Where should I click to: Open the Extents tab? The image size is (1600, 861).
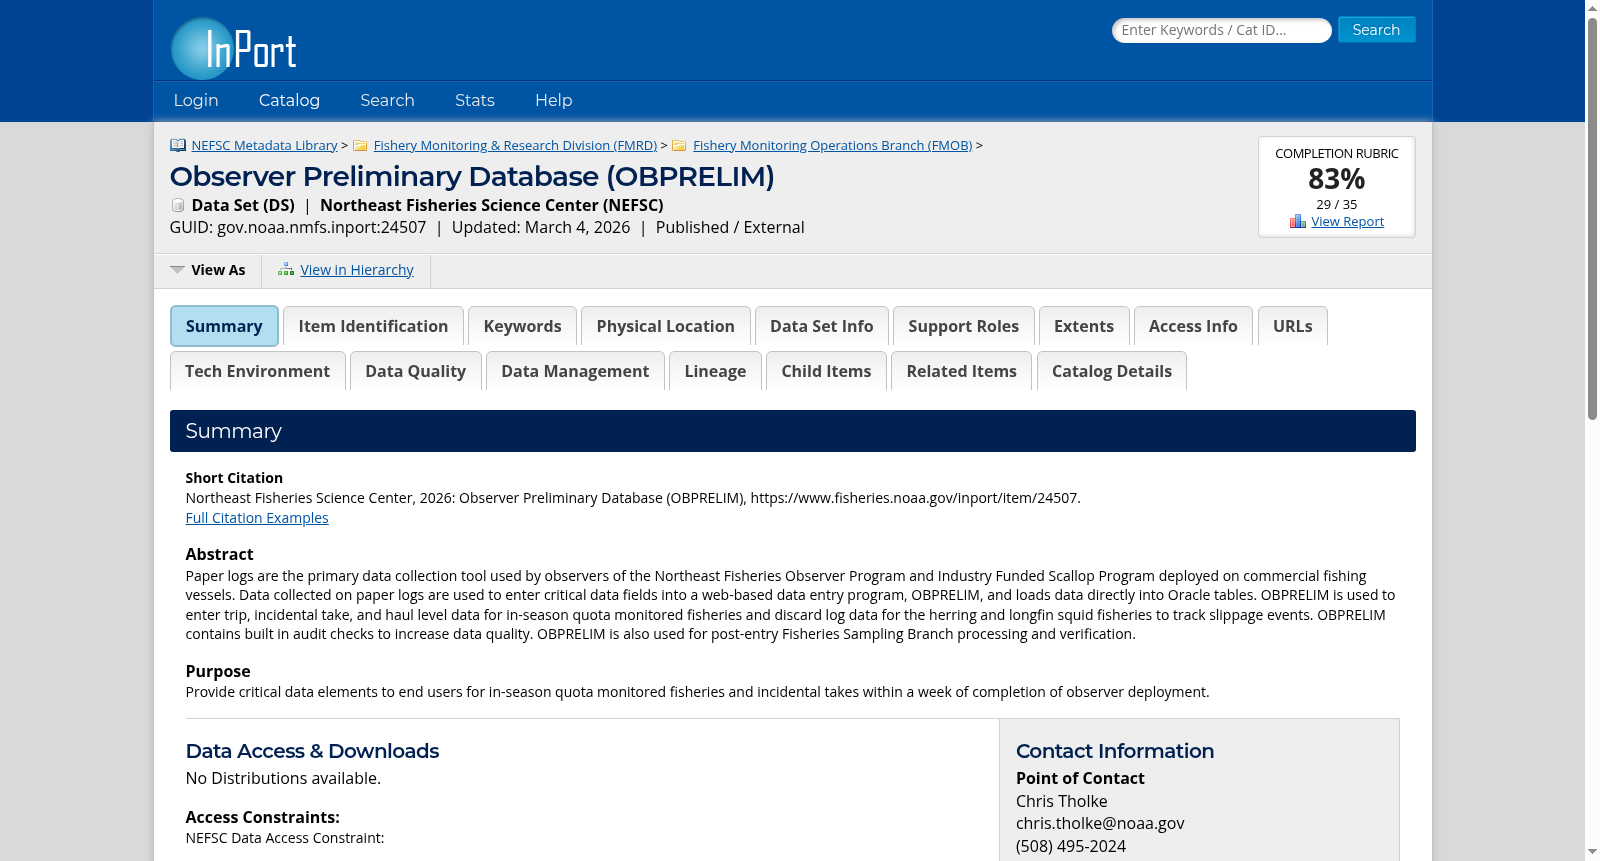(1084, 326)
